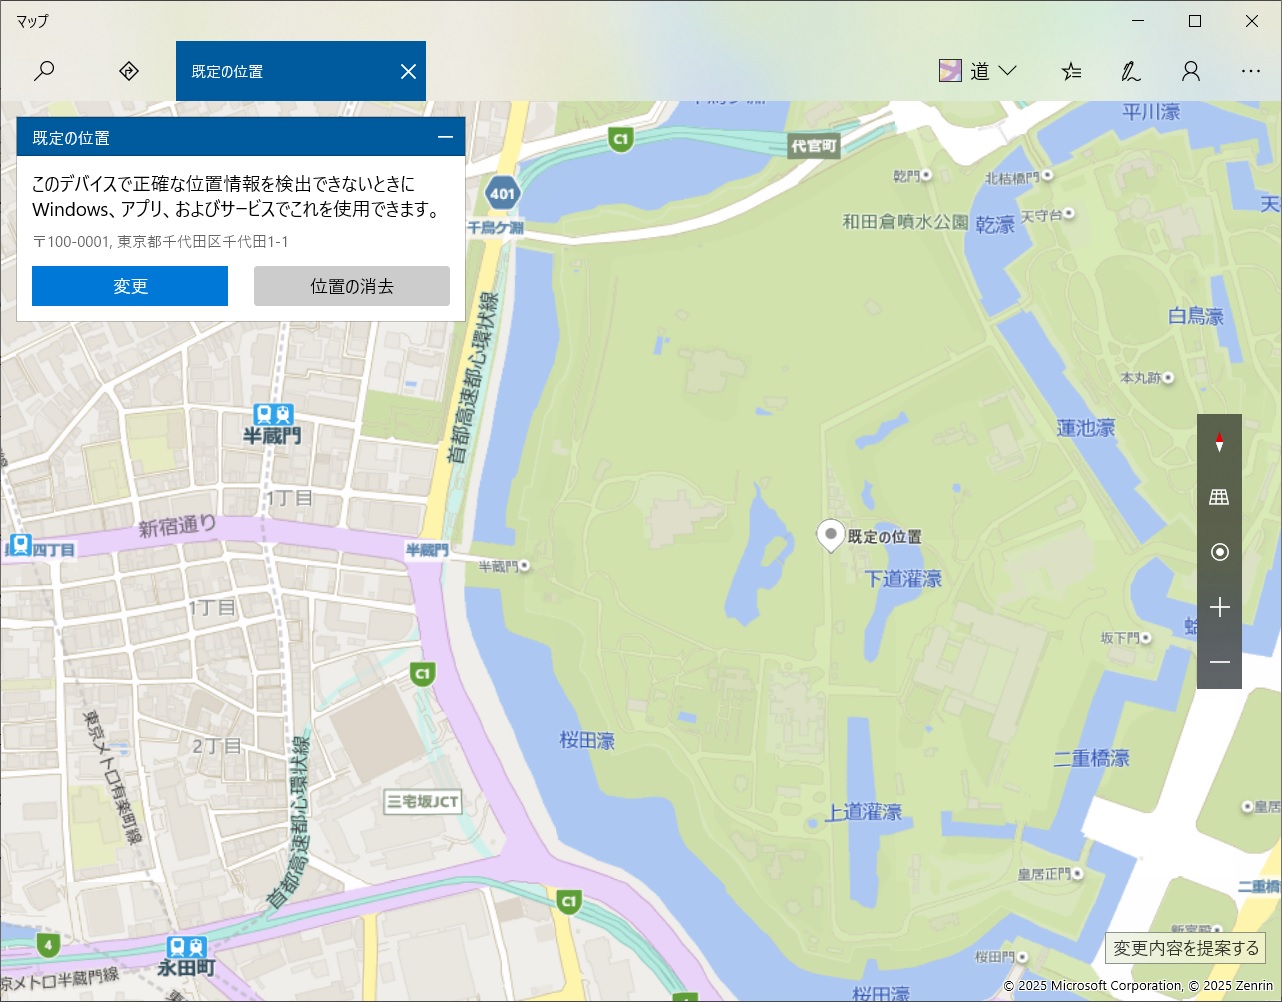Viewport: 1282px width, 1002px height.
Task: Maximize the マップ window
Action: [1194, 20]
